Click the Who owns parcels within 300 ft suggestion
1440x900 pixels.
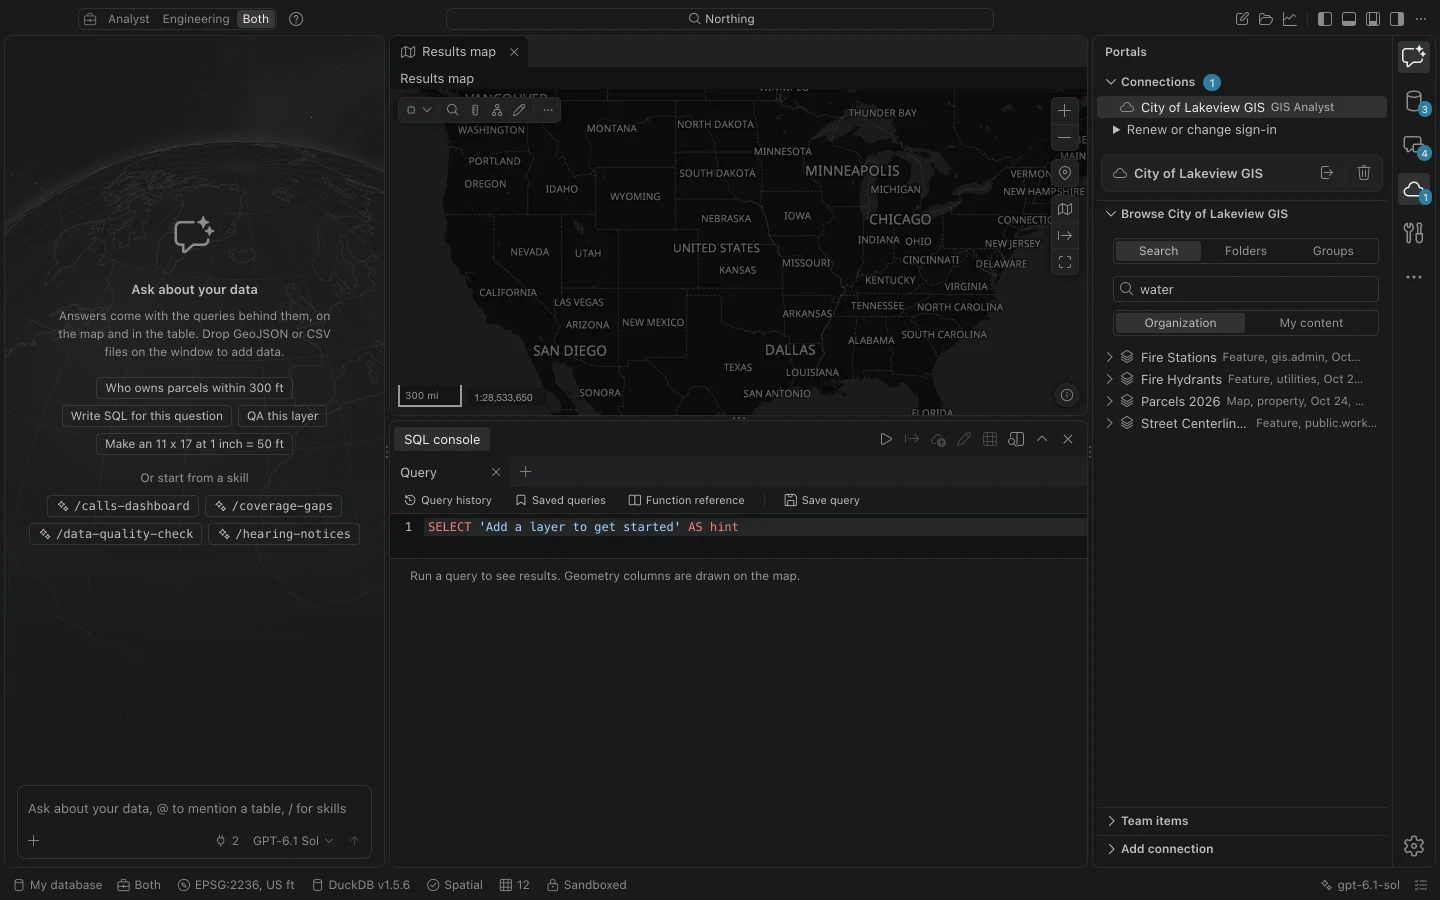point(194,388)
